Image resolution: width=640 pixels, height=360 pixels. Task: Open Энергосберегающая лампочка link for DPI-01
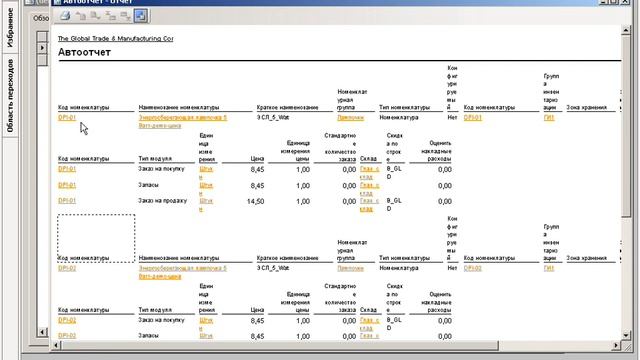[182, 122]
